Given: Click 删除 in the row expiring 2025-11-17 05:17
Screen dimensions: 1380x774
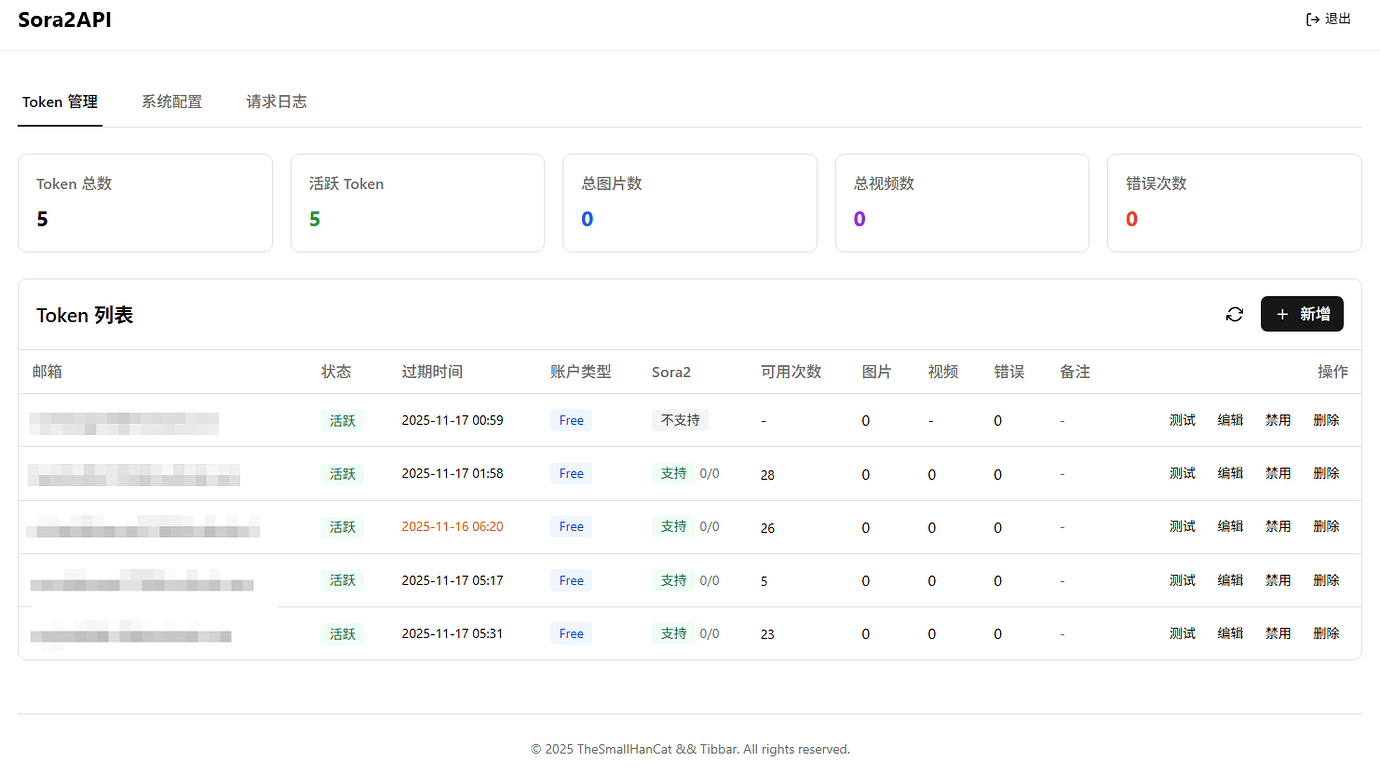Looking at the screenshot, I should pos(1326,580).
